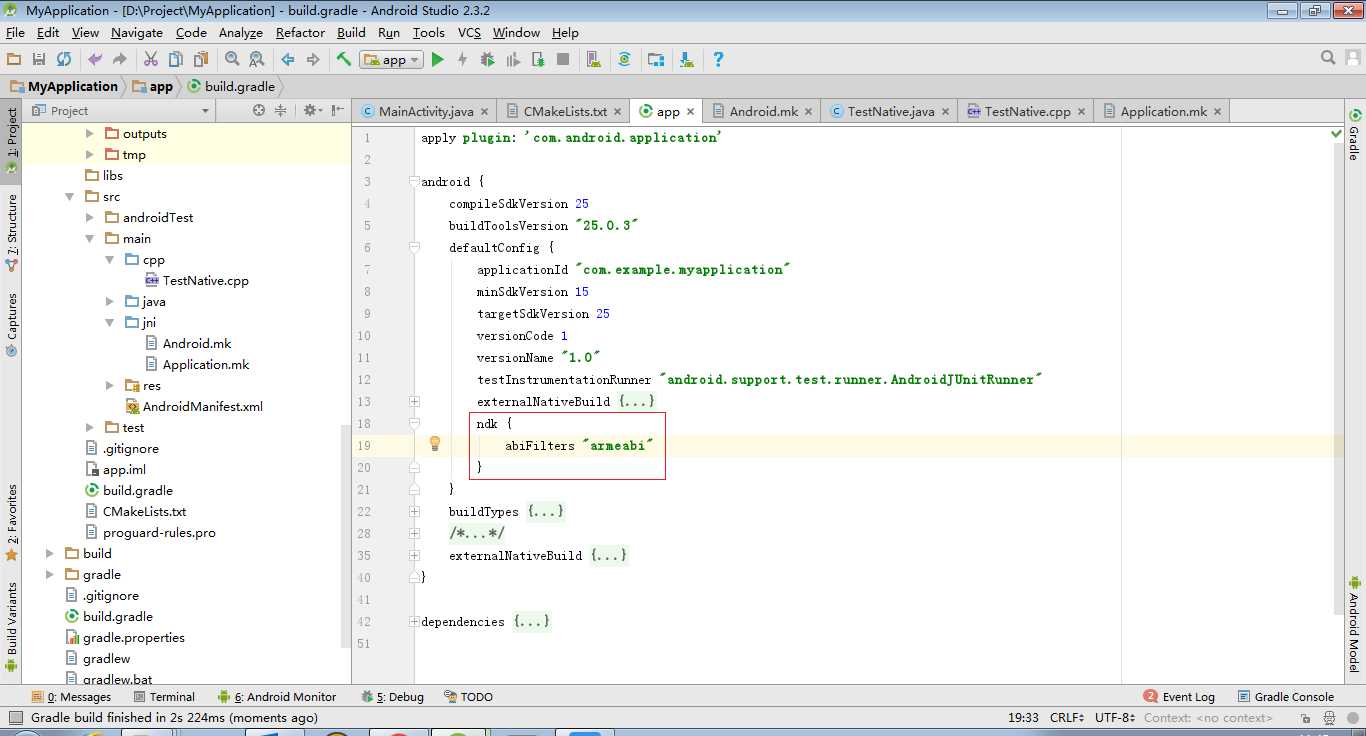Viewport: 1366px width, 736px height.
Task: Click the MyApplication breadcrumb
Action: (63, 87)
